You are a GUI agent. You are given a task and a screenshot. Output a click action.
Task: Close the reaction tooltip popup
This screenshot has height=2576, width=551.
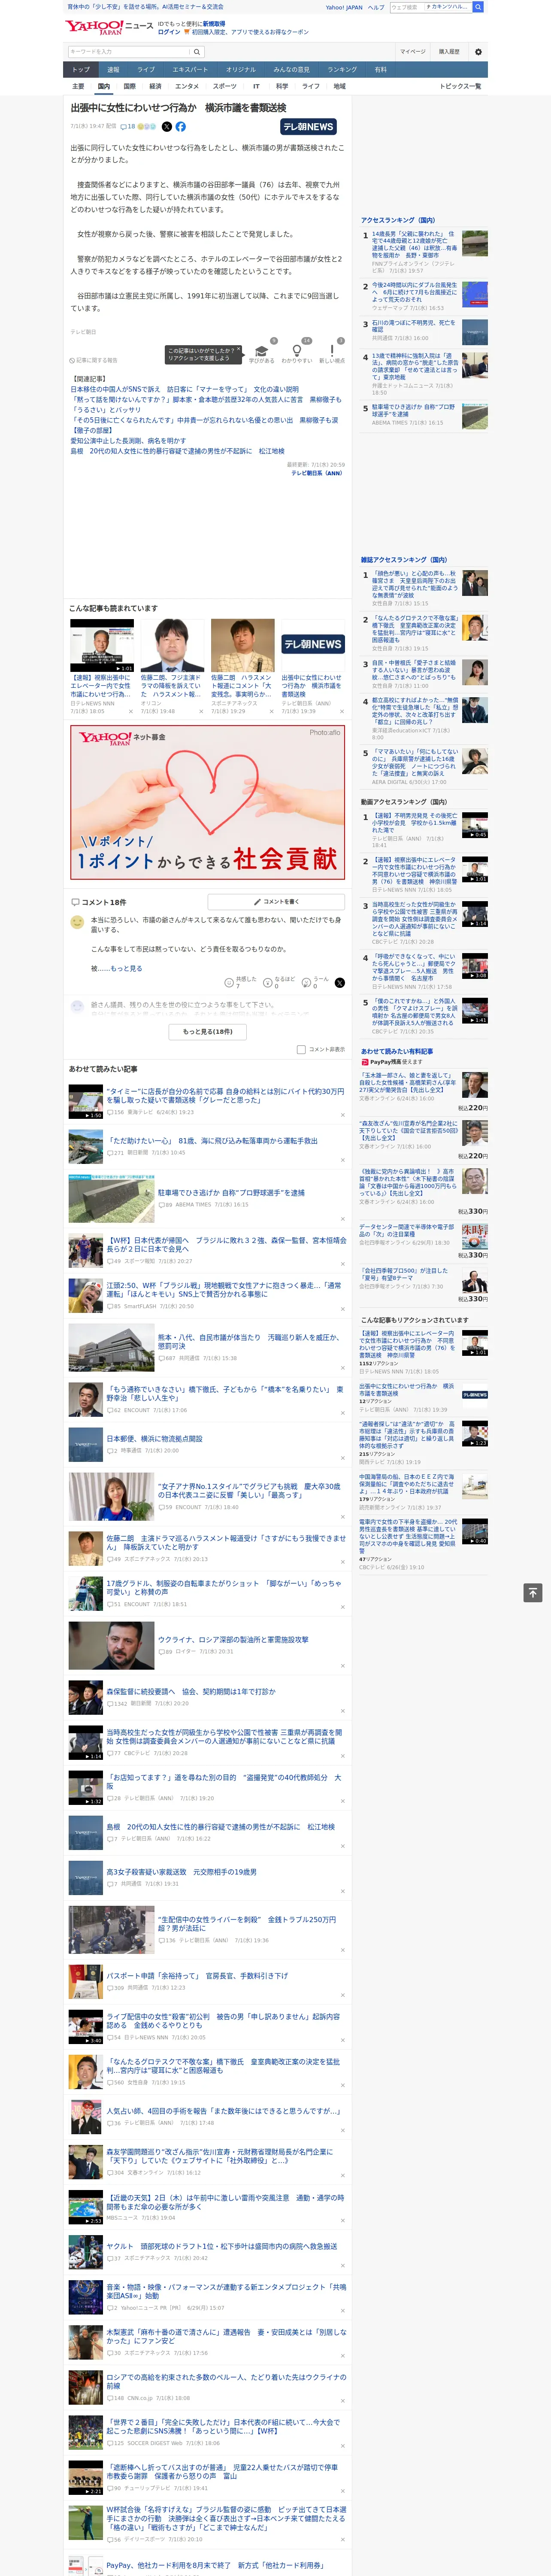pos(239,350)
